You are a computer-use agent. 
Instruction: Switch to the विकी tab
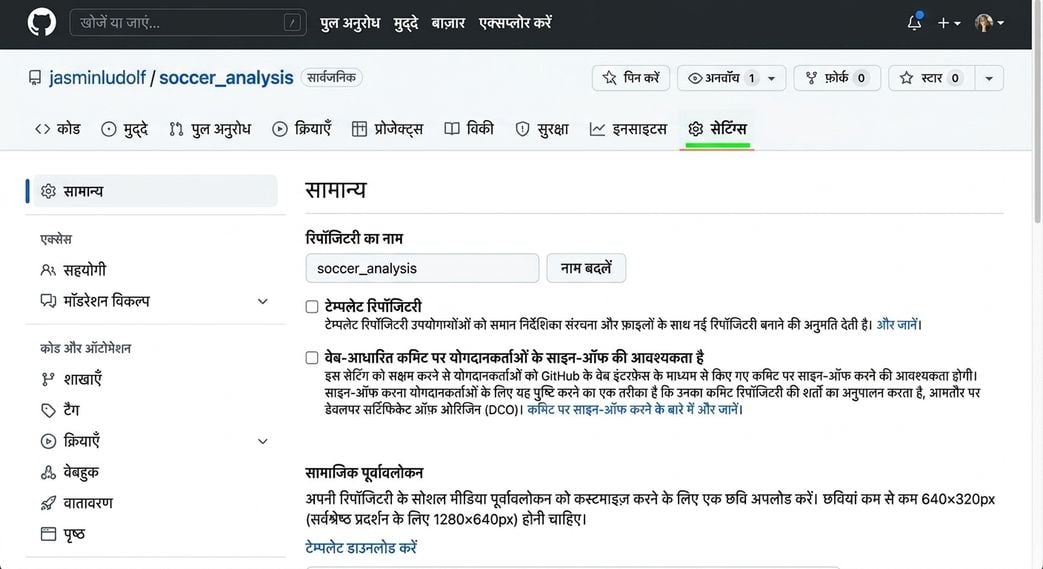pos(469,128)
